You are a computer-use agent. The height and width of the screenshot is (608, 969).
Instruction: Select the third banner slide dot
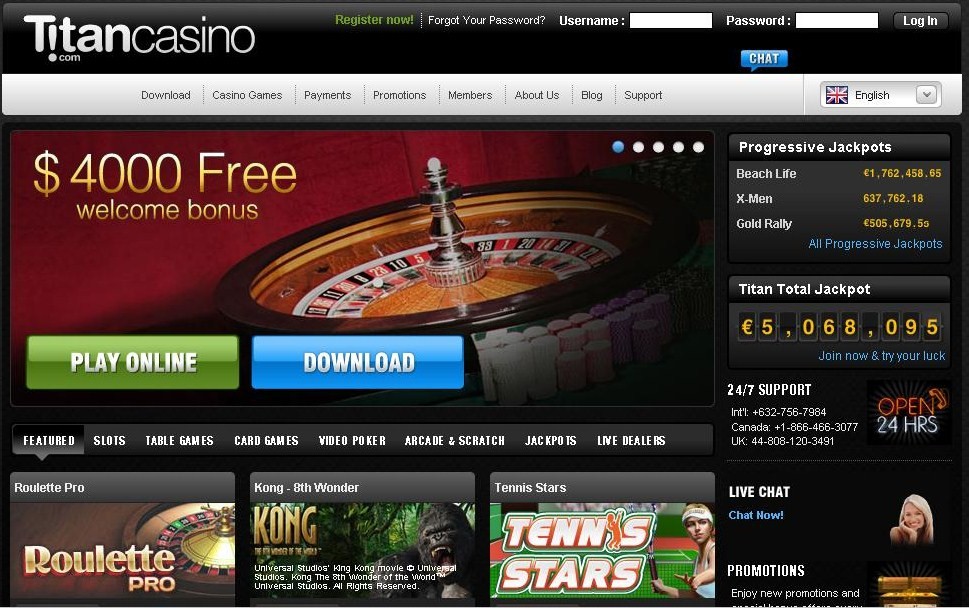(658, 147)
